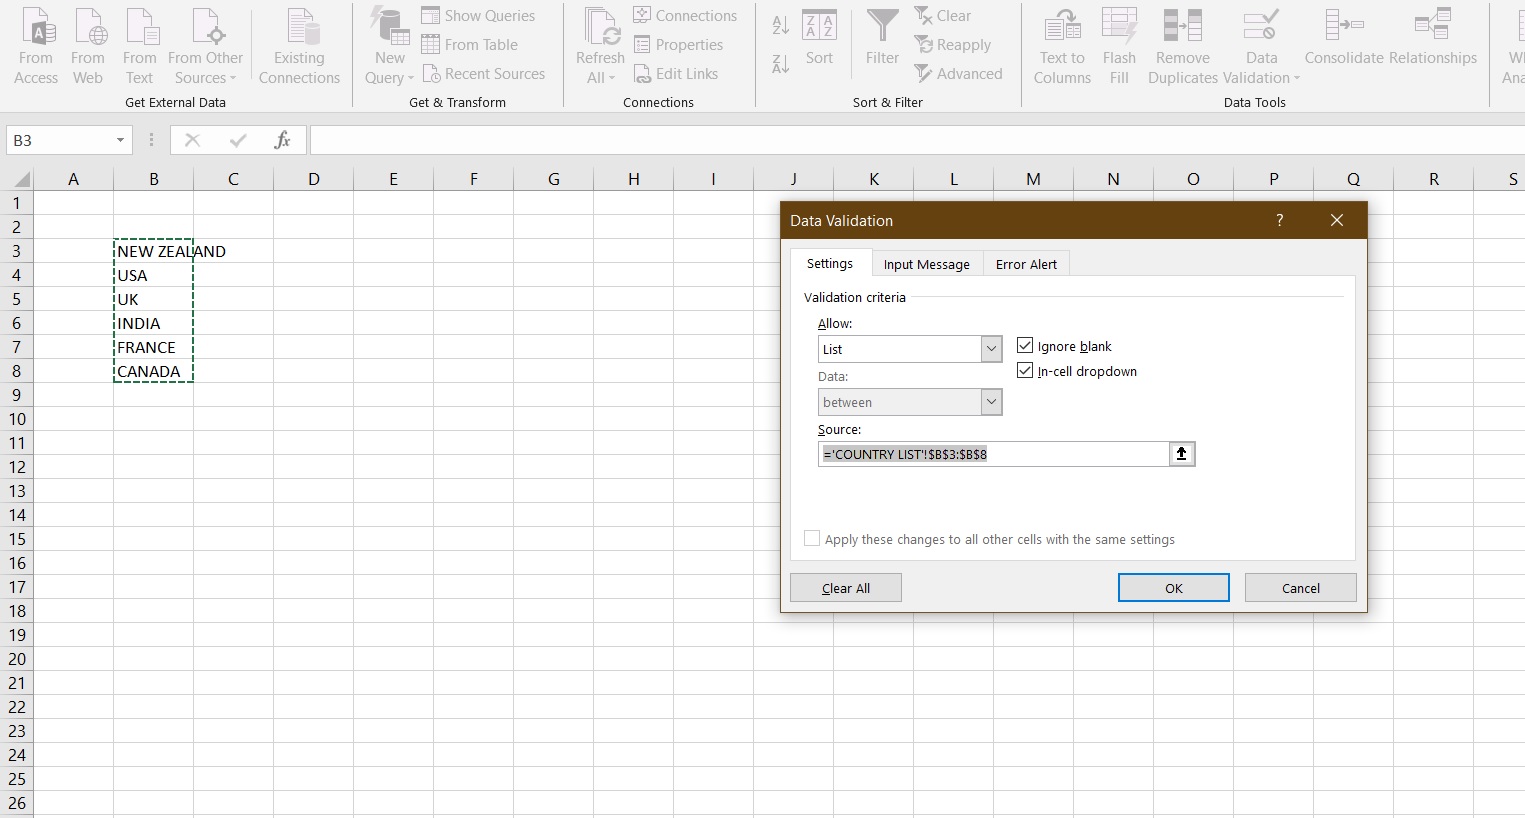Sort A to Z ascending

[781, 25]
